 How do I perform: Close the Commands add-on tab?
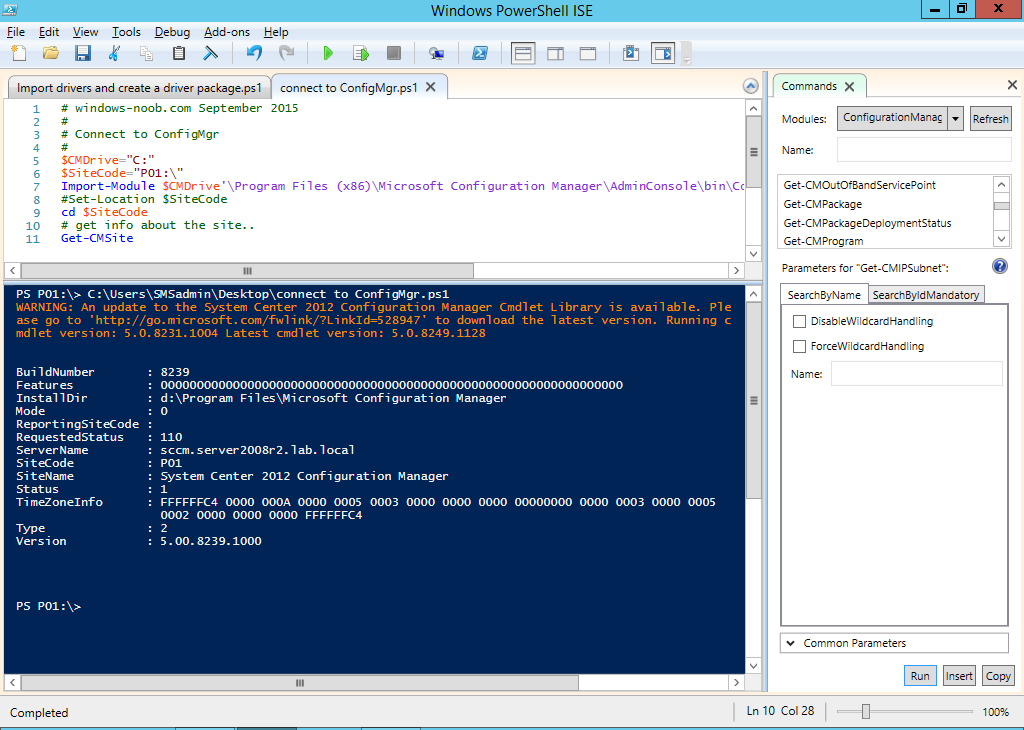[x=849, y=86]
